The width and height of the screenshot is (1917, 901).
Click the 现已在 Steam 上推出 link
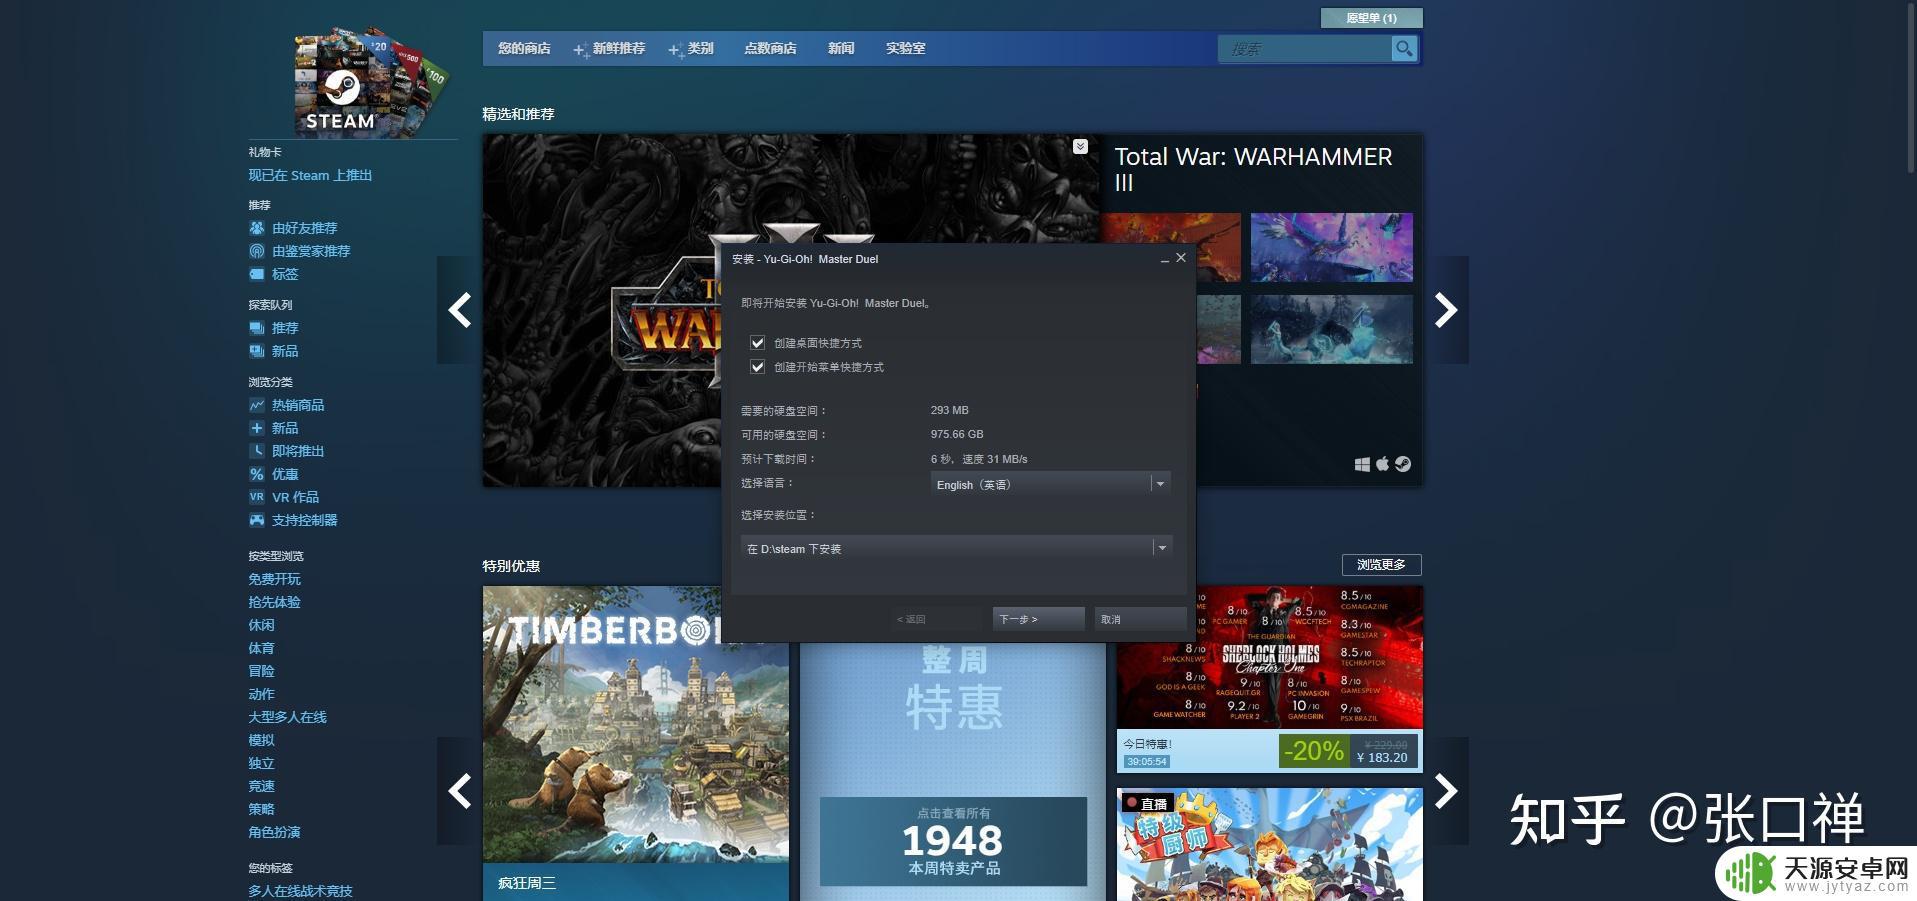310,175
